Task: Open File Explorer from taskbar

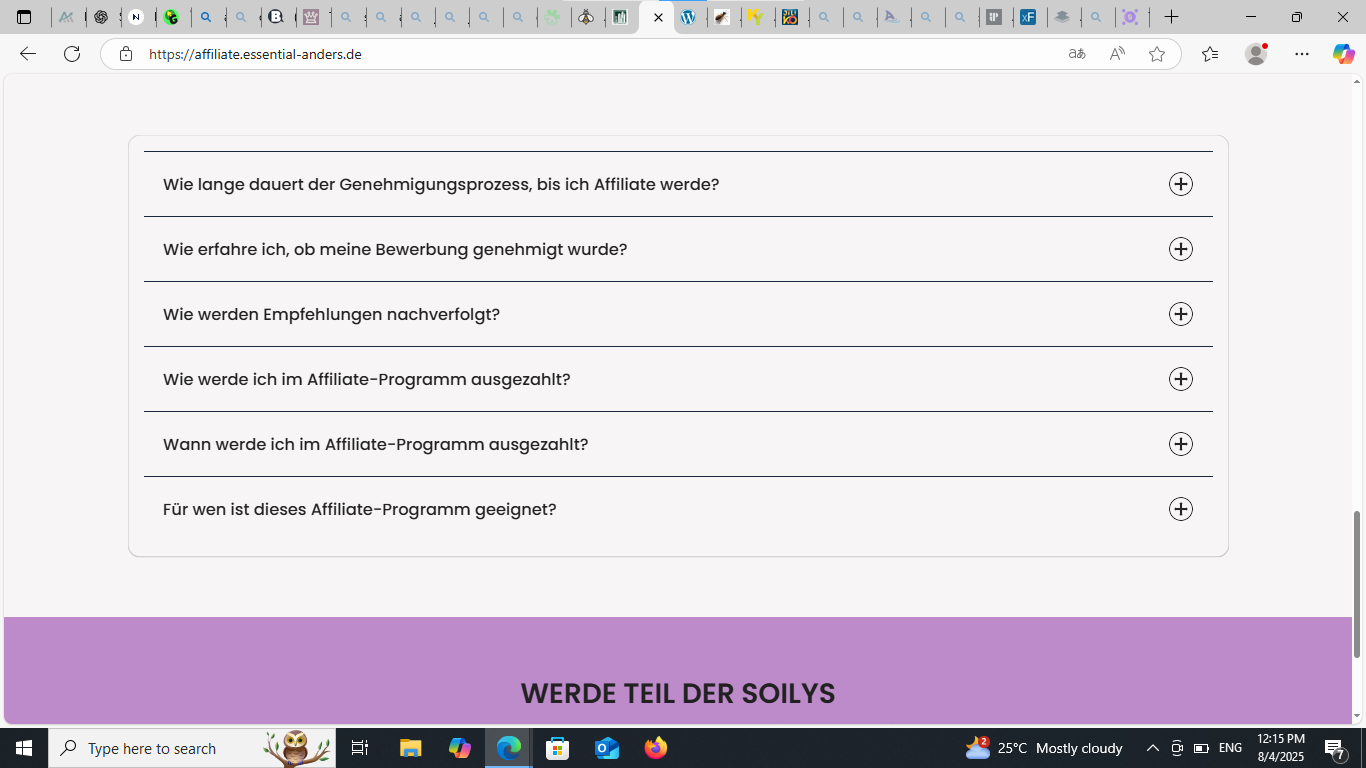Action: pyautogui.click(x=411, y=748)
